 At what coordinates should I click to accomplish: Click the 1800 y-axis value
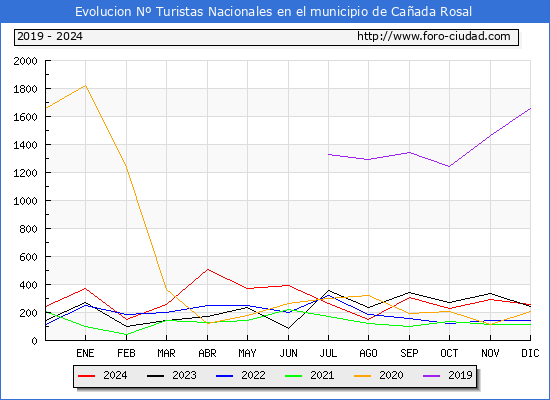tap(25, 89)
